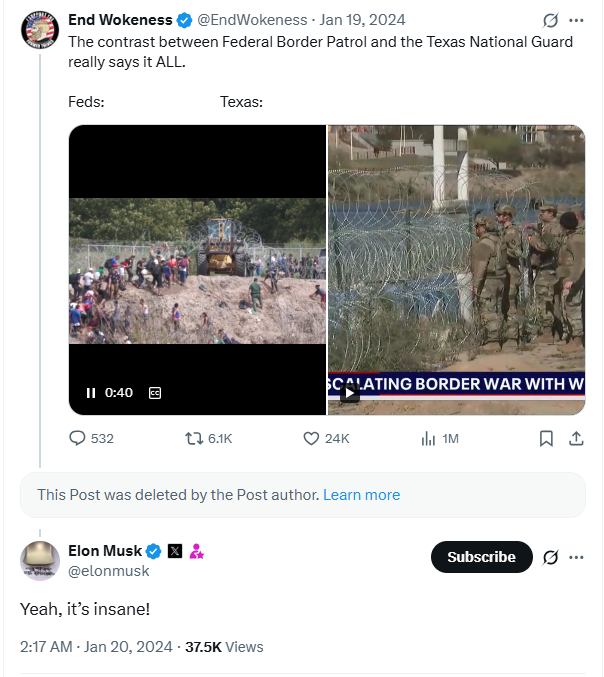Click Grok icon beside Subscribe button

coord(549,557)
